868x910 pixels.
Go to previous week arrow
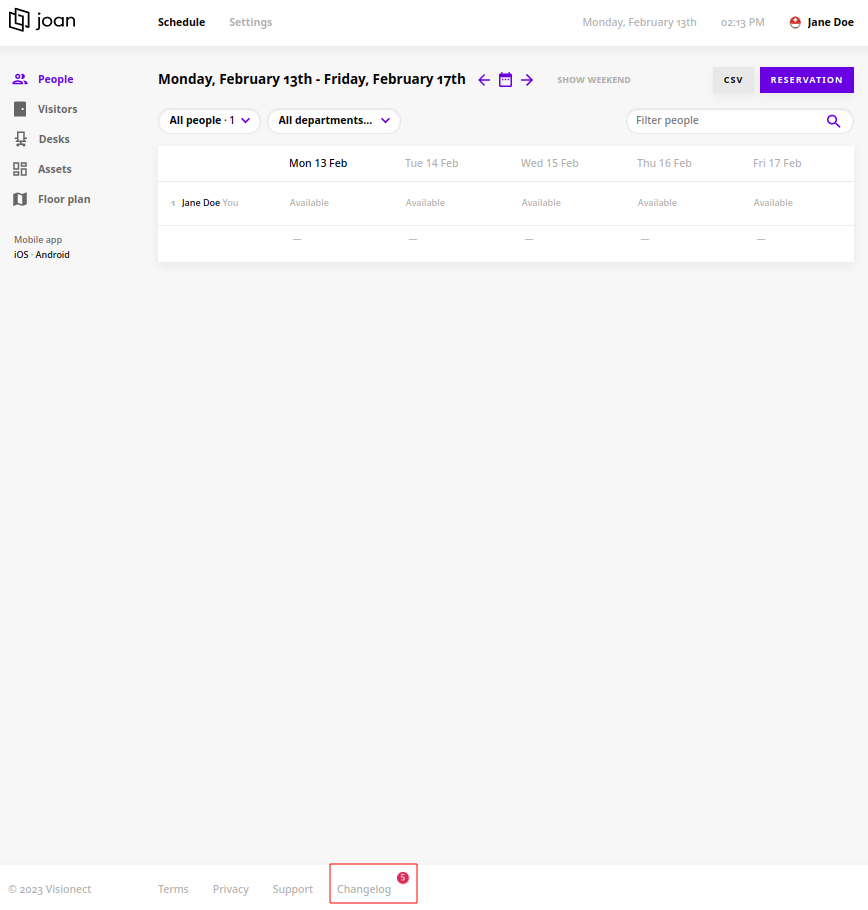click(484, 80)
